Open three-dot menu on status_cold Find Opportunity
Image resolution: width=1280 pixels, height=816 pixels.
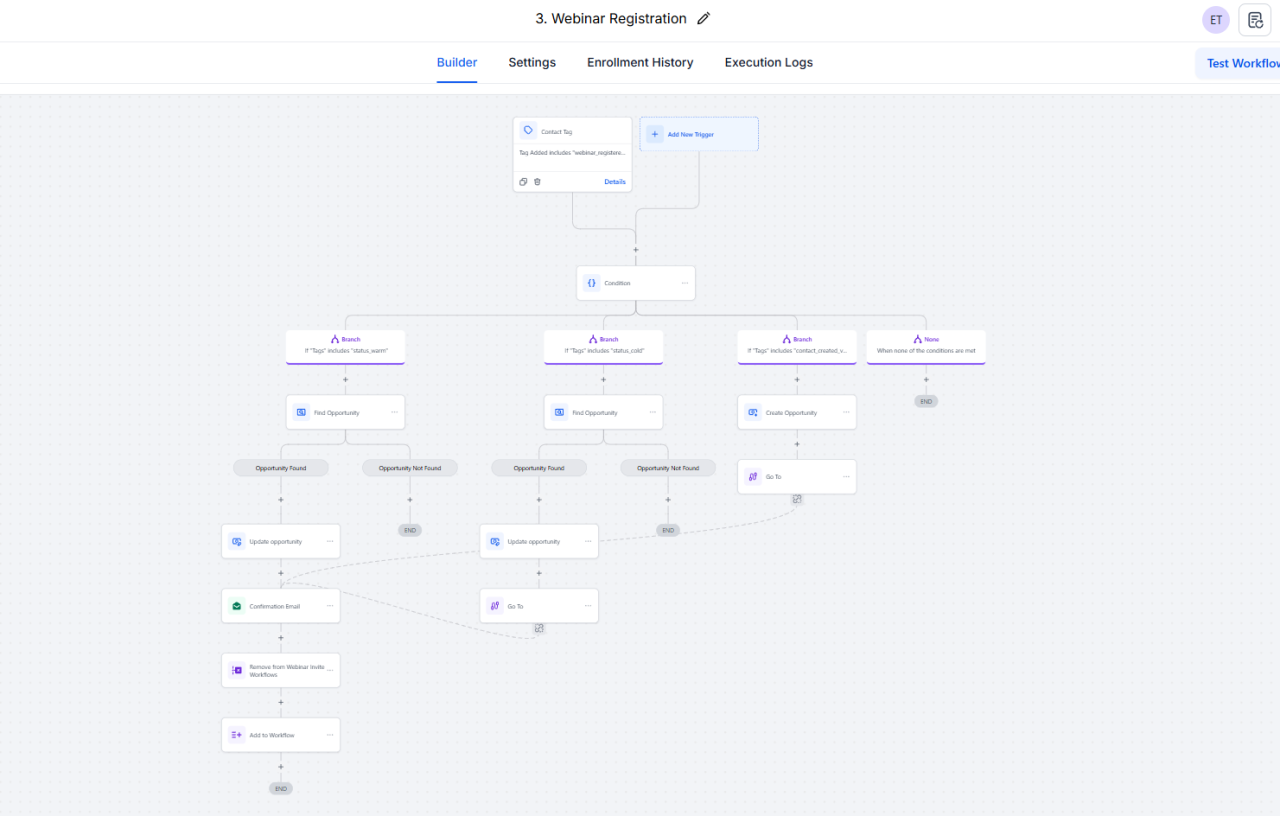pos(653,412)
